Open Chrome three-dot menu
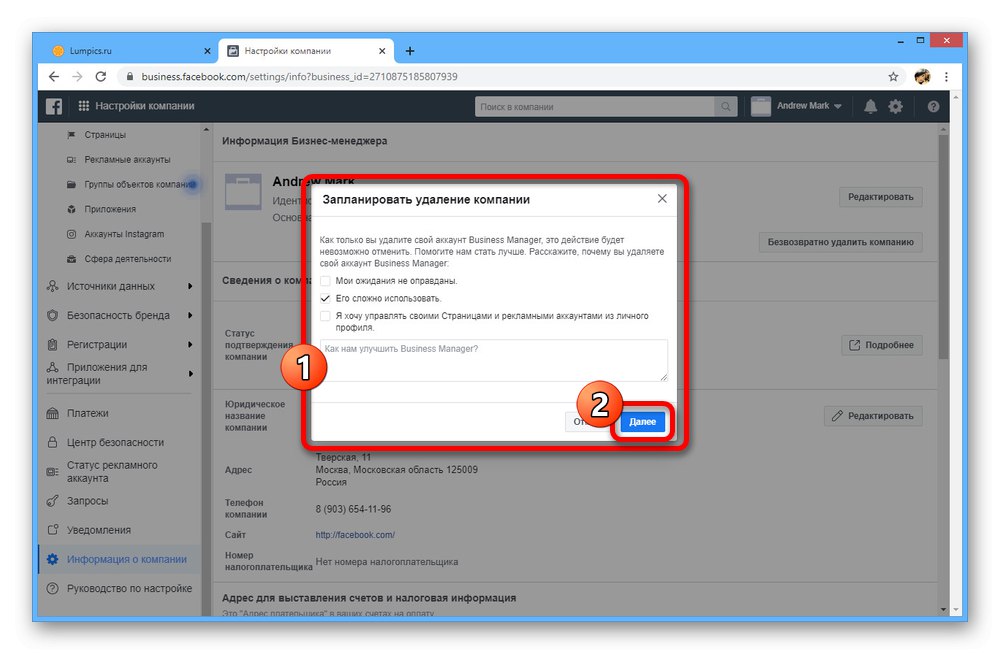This screenshot has height=654, width=1000. [946, 77]
